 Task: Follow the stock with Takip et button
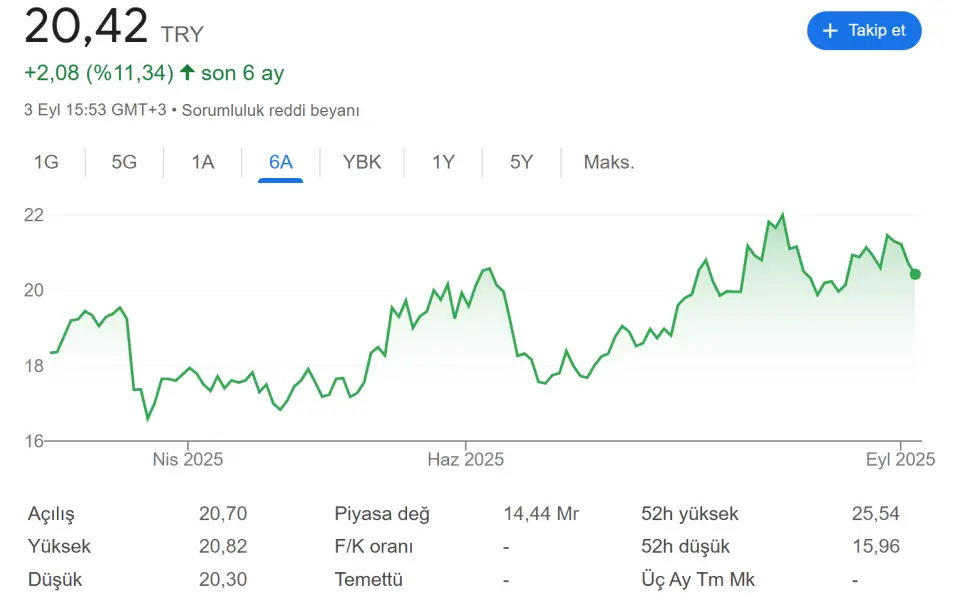point(864,31)
